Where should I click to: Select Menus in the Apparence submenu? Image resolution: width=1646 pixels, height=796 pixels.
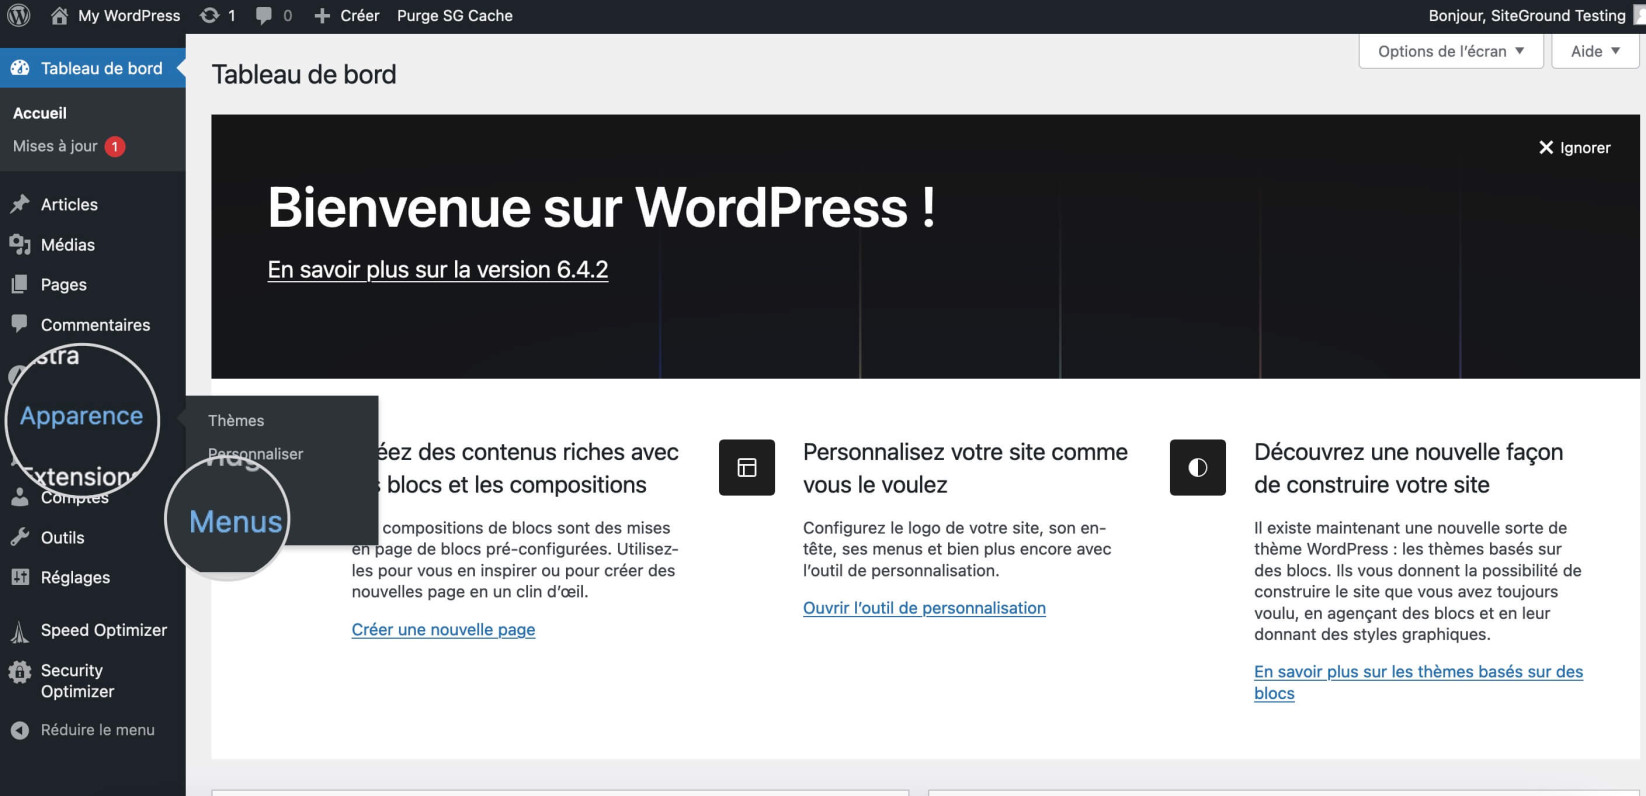(236, 521)
